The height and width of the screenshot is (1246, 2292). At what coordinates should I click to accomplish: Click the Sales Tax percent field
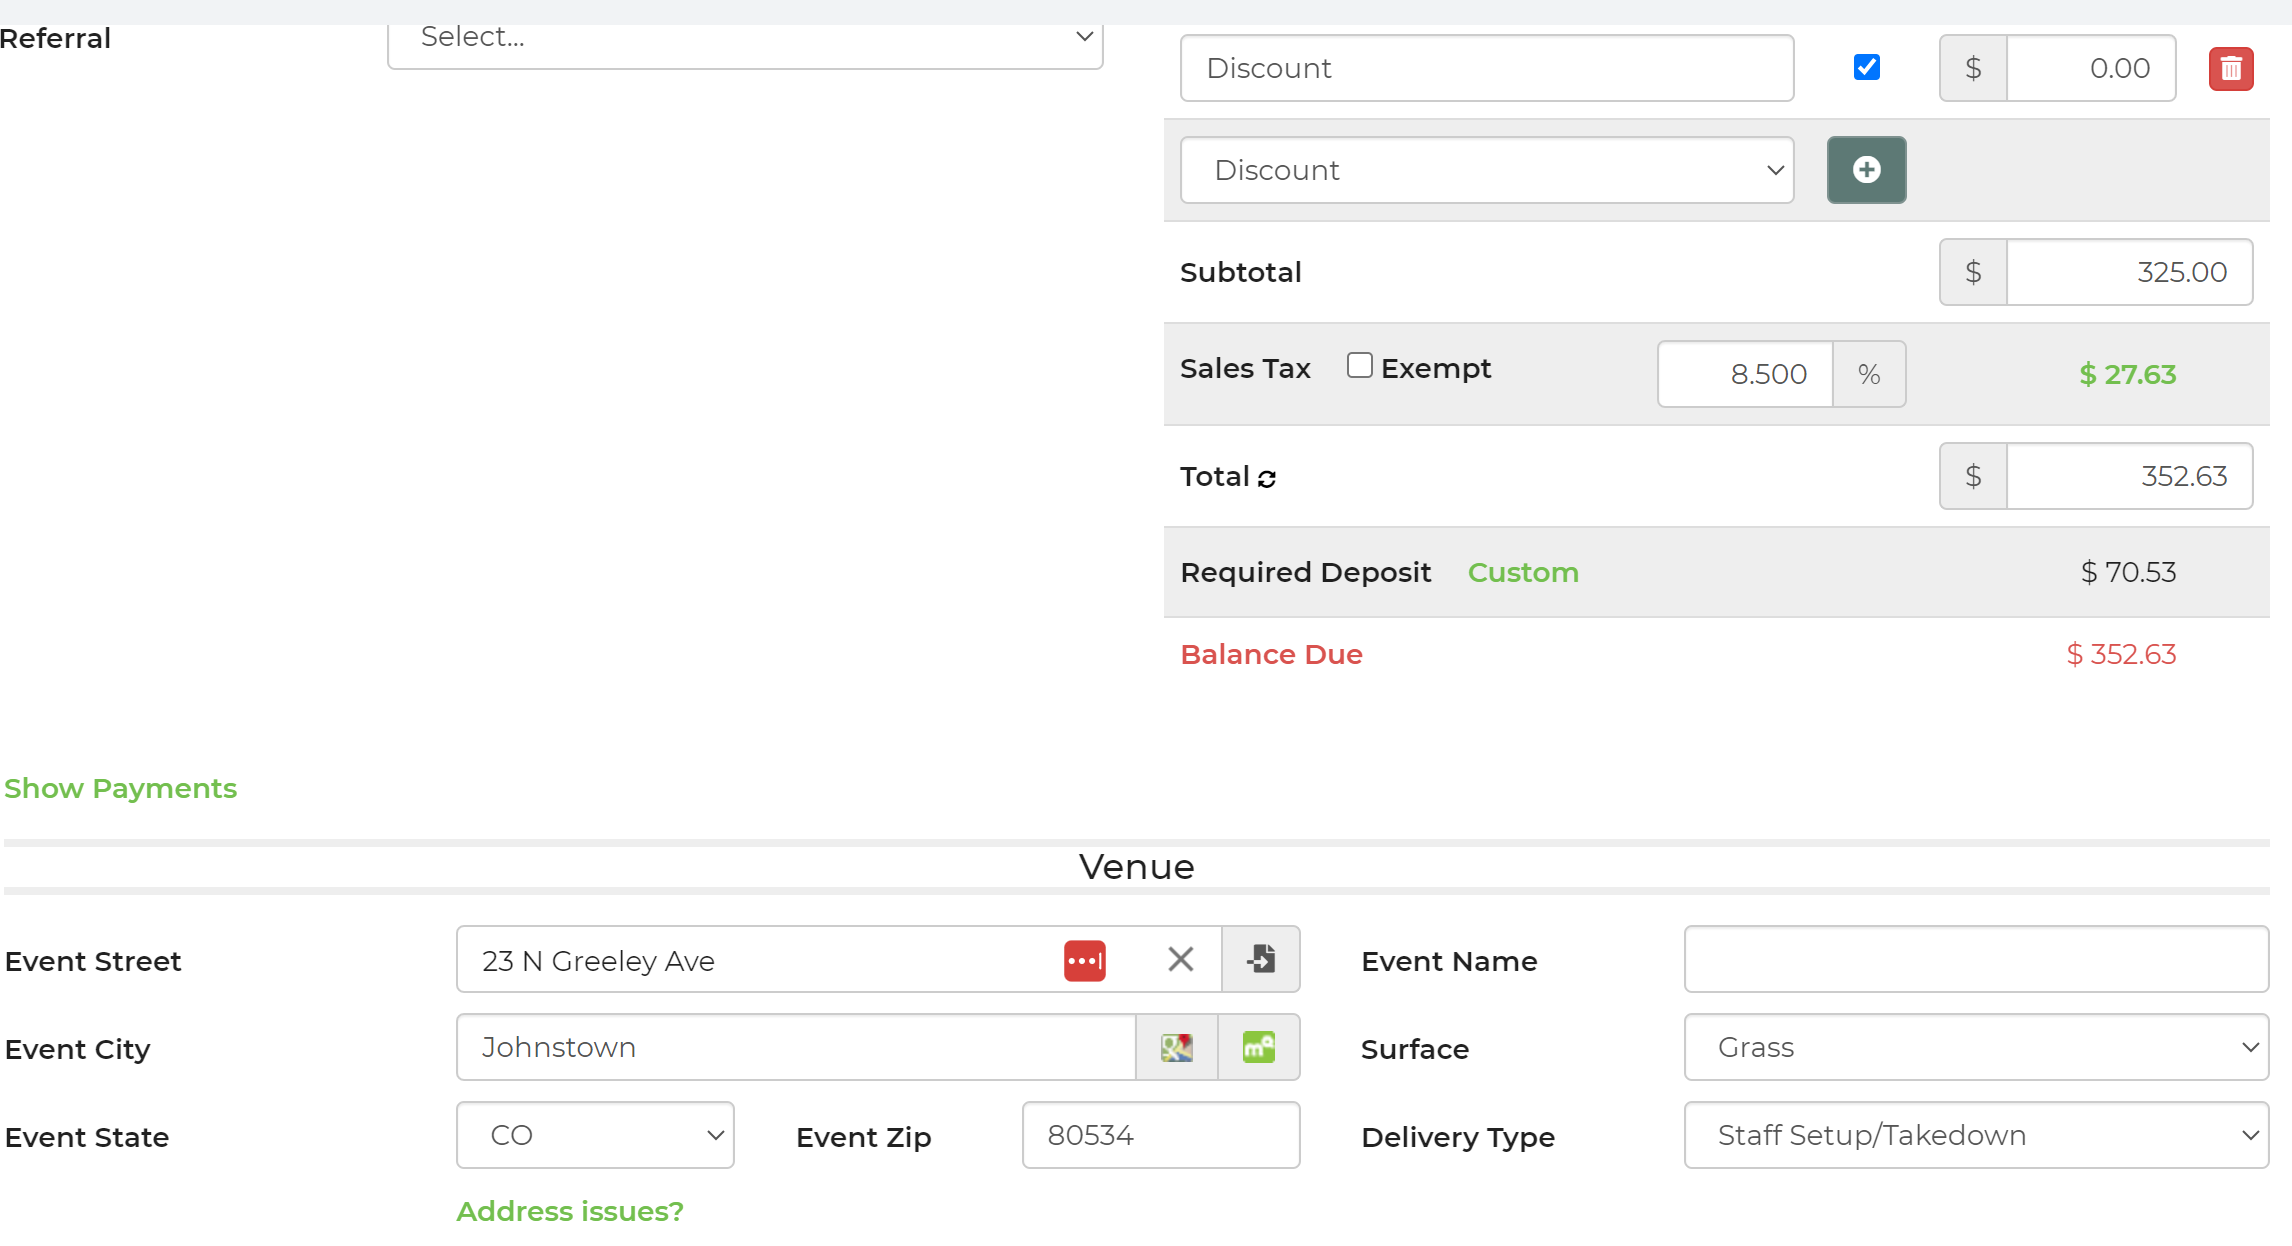coord(1745,375)
